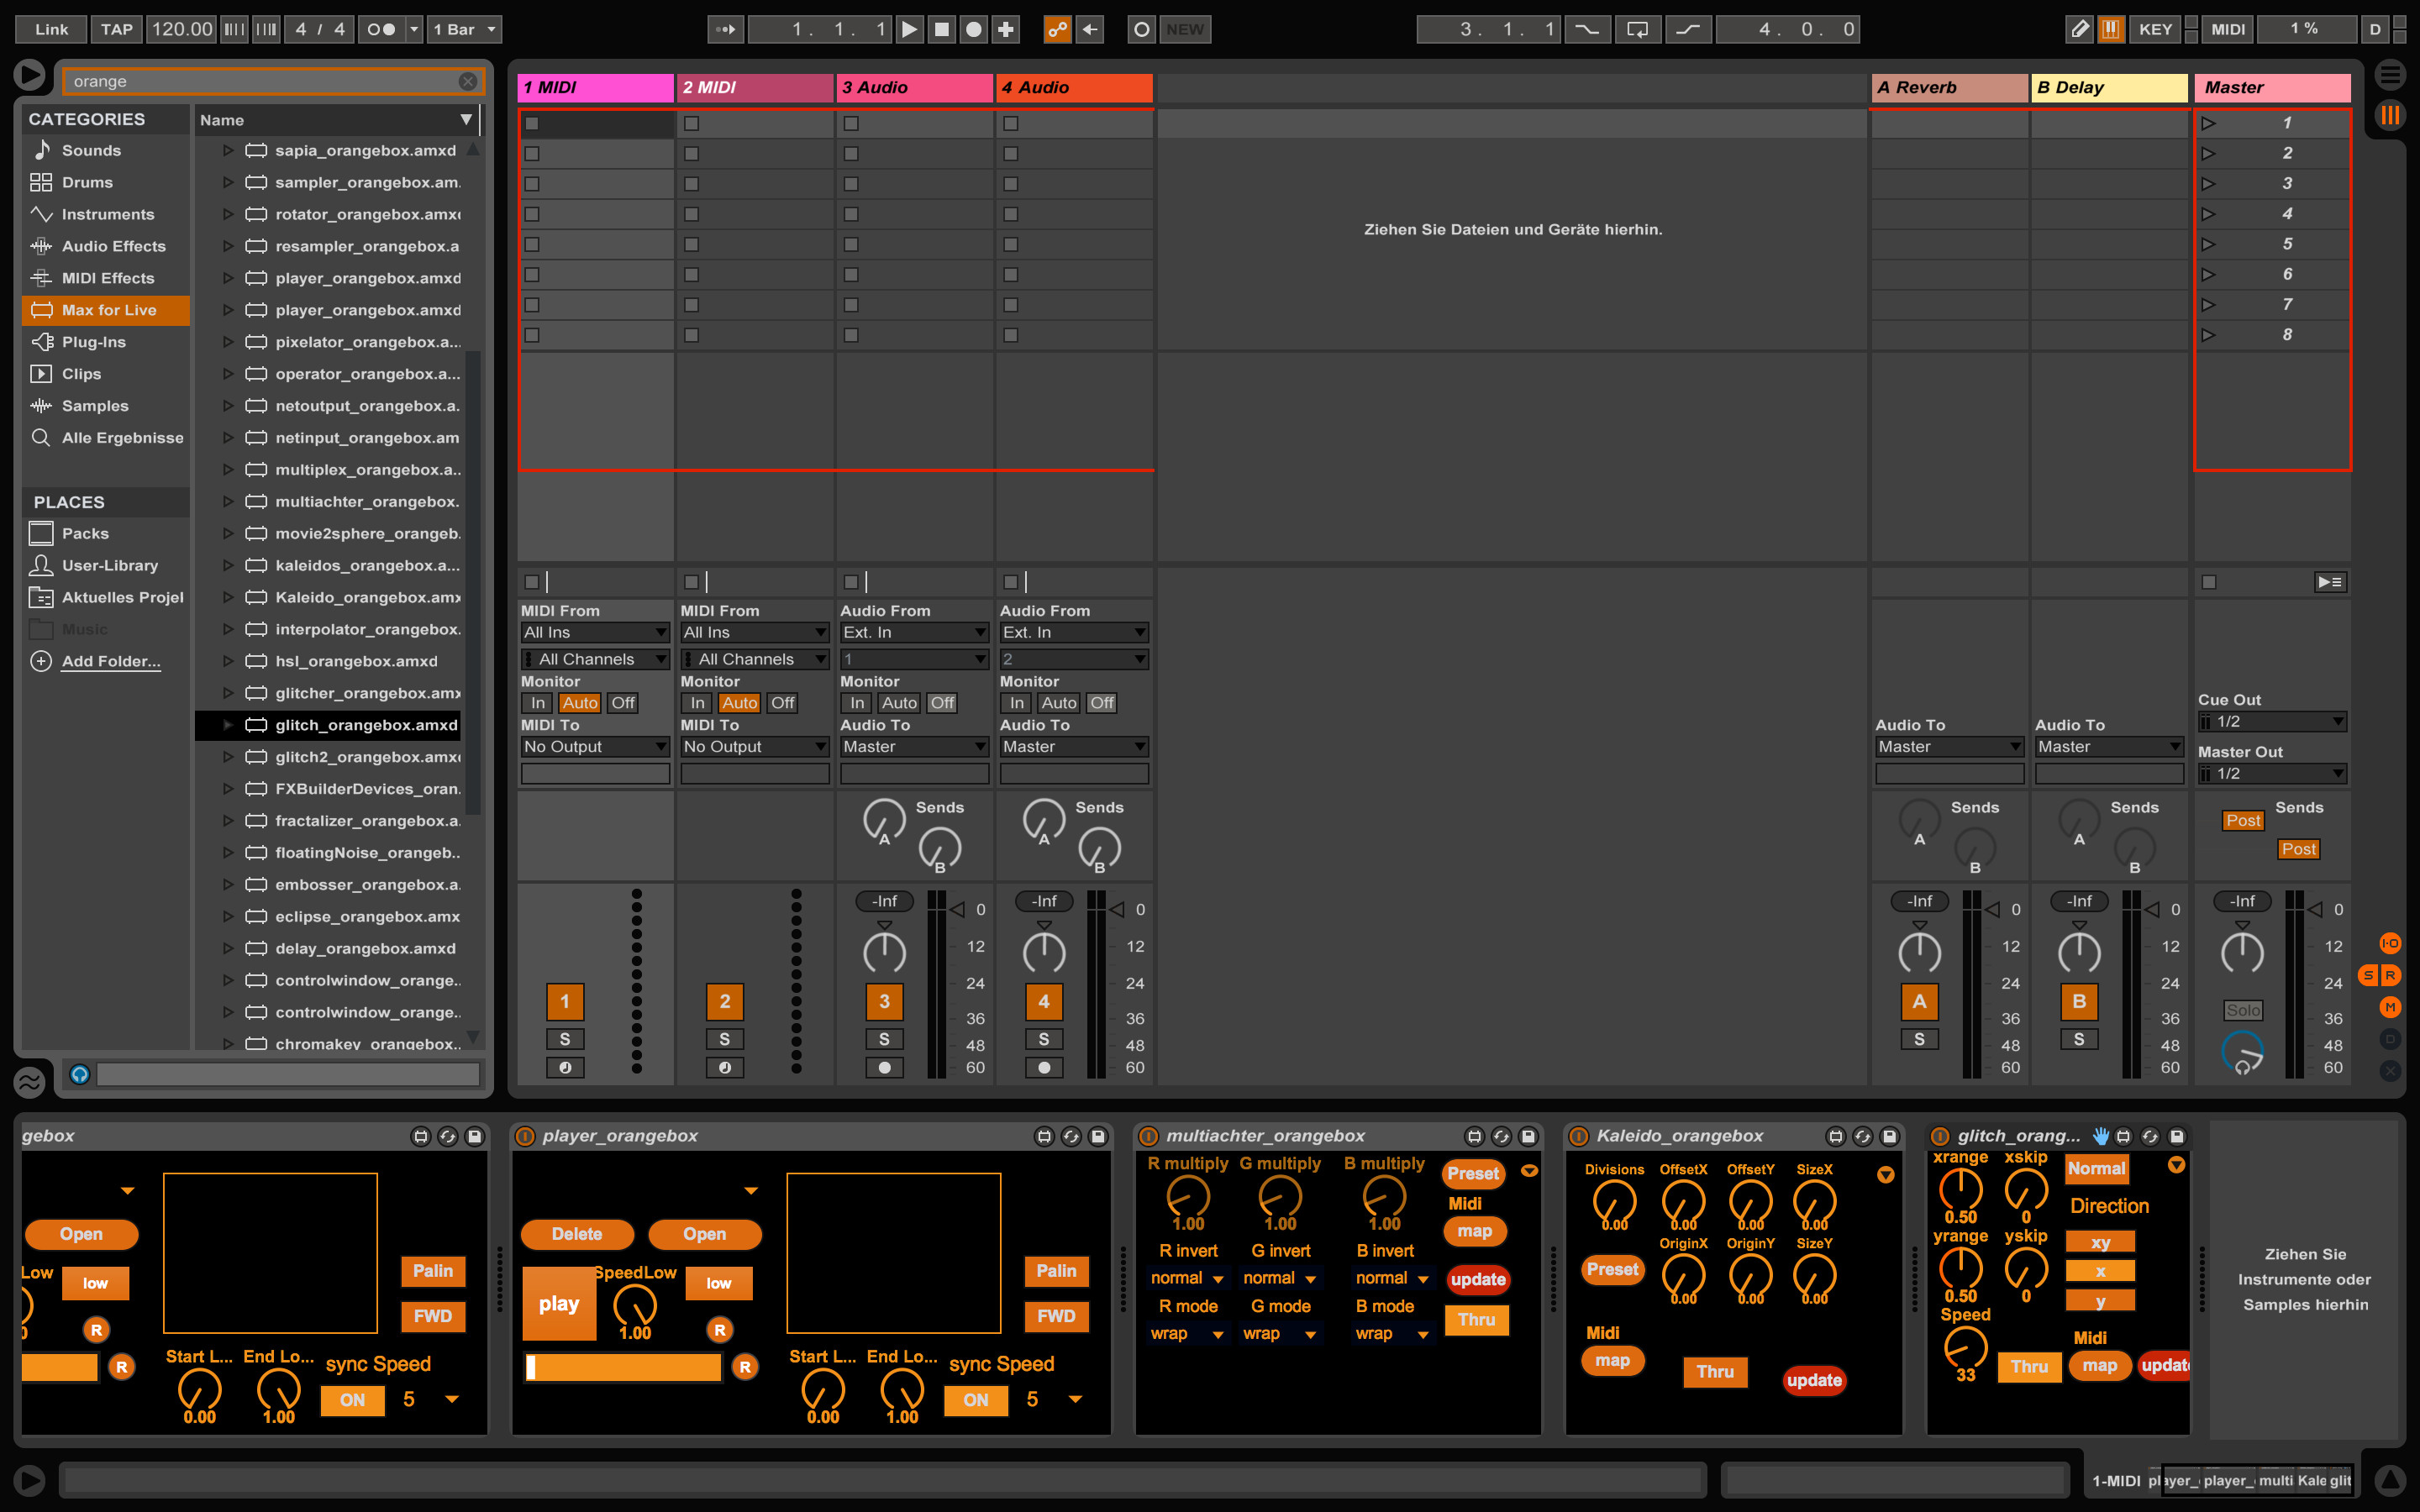Screen dimensions: 2420x1512
Task: Enable Draw Mode pencil icon
Action: tap(2078, 29)
